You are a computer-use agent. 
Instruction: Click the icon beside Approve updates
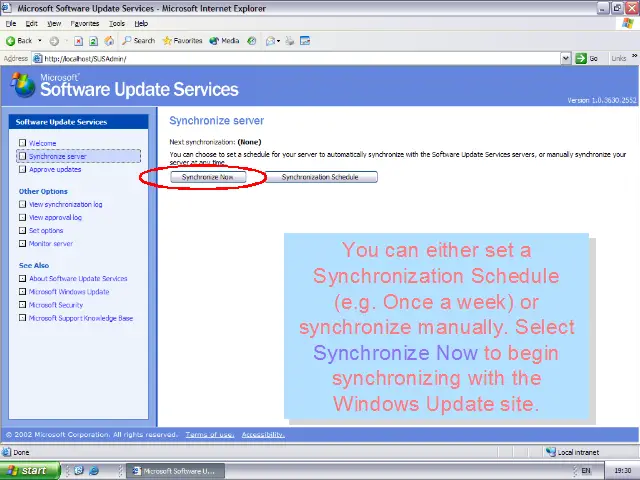coord(22,169)
